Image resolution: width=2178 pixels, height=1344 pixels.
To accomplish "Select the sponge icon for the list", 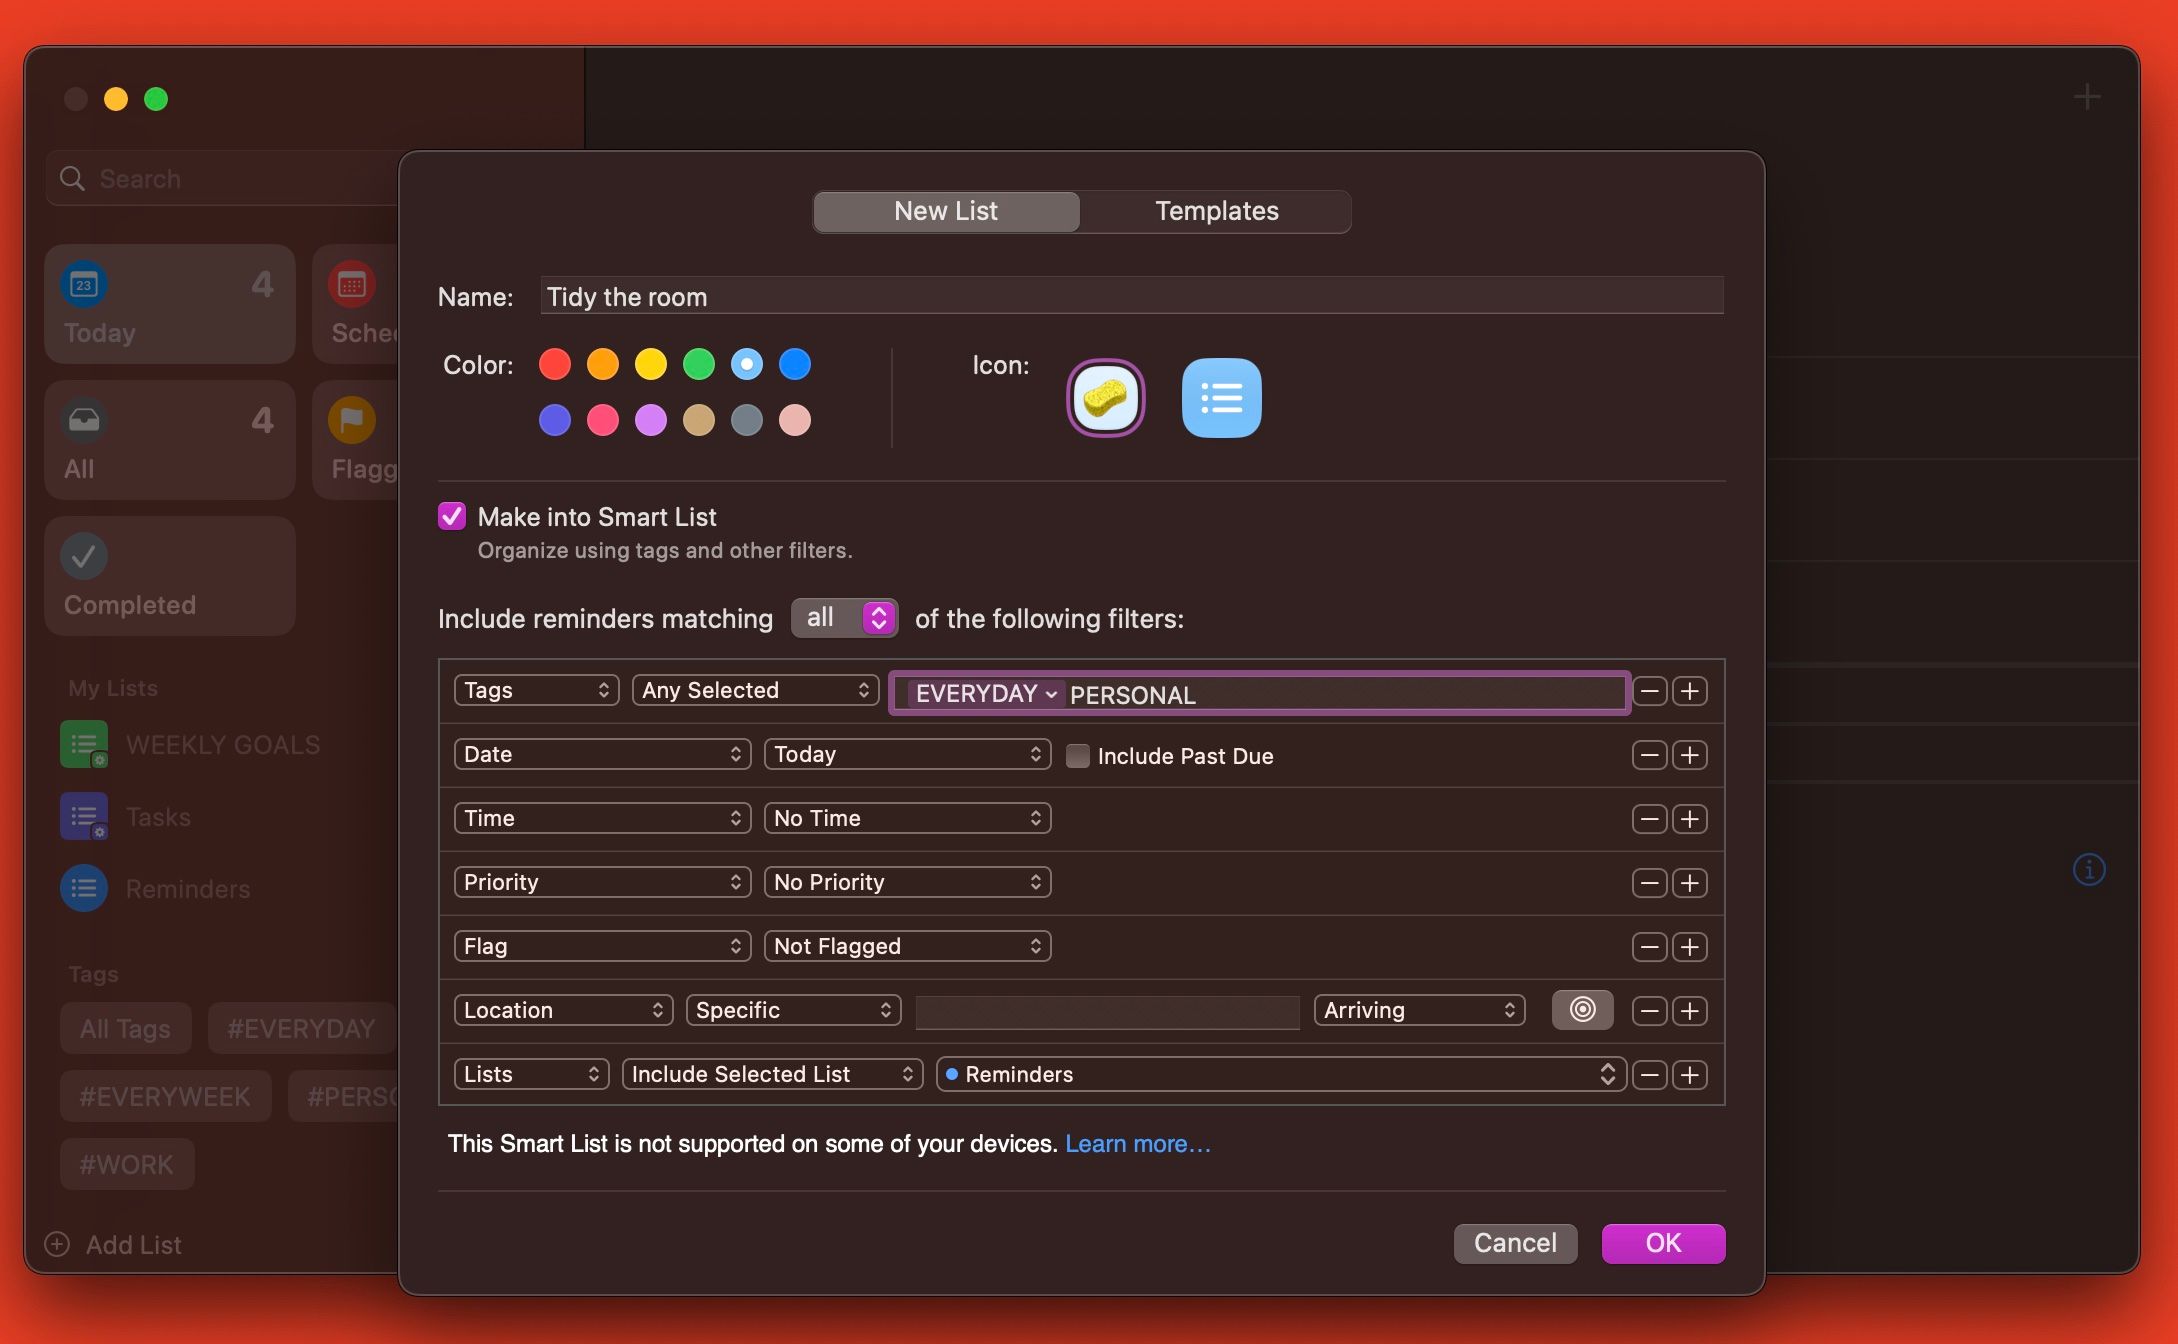I will click(1106, 398).
